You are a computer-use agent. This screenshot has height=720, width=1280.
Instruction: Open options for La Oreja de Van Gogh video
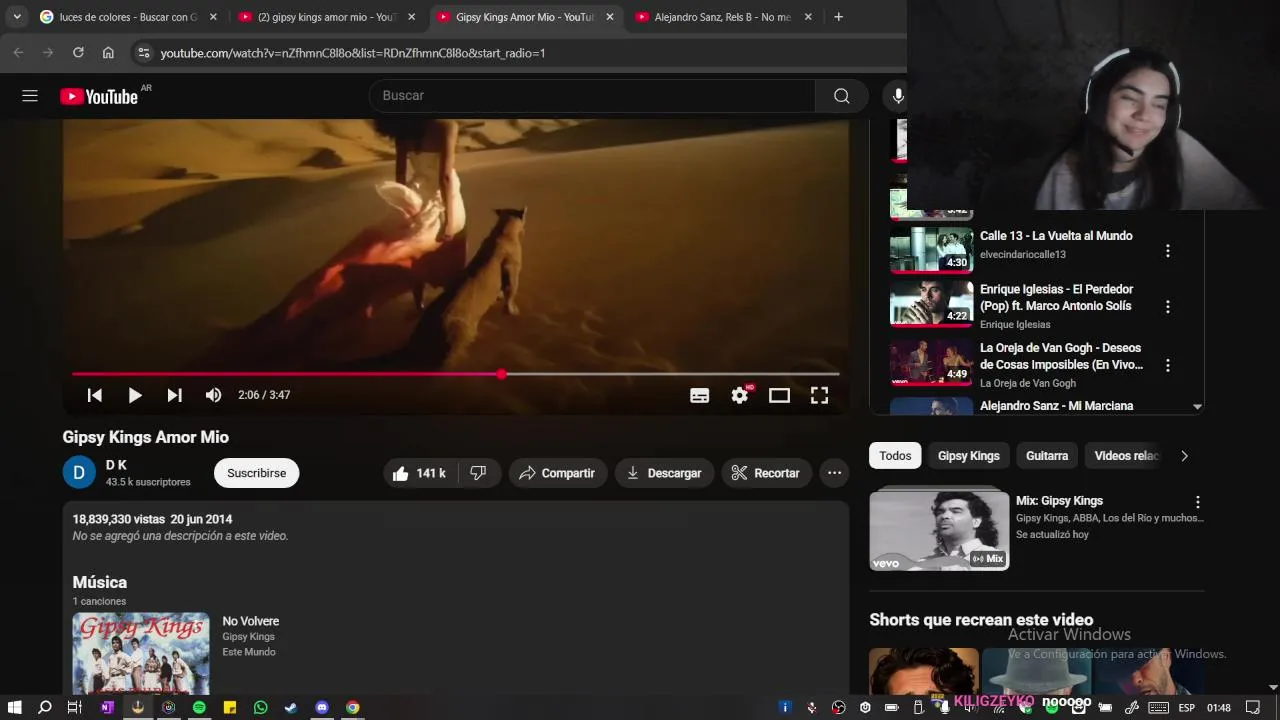point(1167,366)
